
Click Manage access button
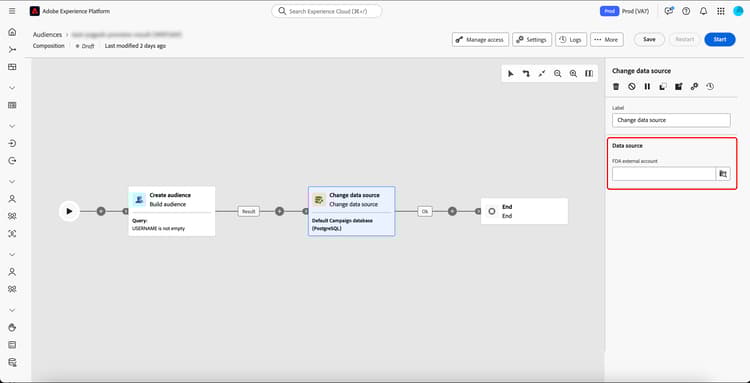pyautogui.click(x=480, y=40)
